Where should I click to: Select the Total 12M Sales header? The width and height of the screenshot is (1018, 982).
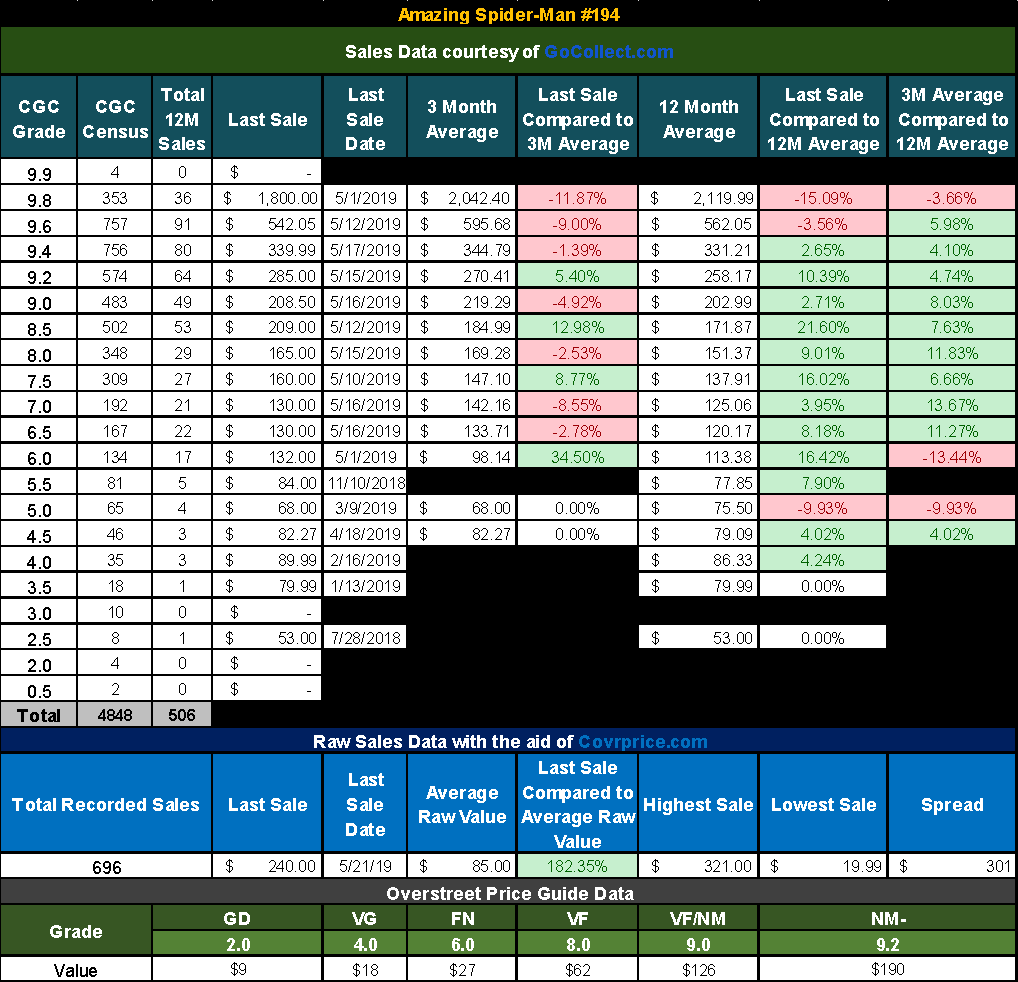[182, 118]
